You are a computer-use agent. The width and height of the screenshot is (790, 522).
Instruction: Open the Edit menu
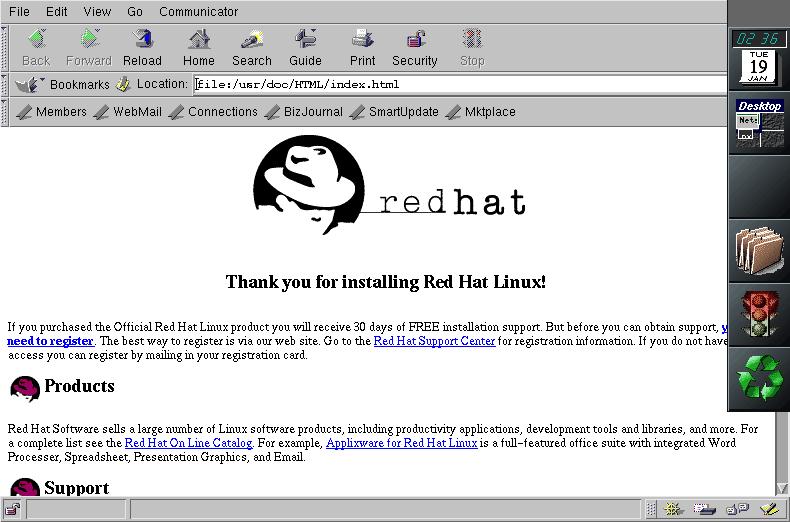pos(56,11)
